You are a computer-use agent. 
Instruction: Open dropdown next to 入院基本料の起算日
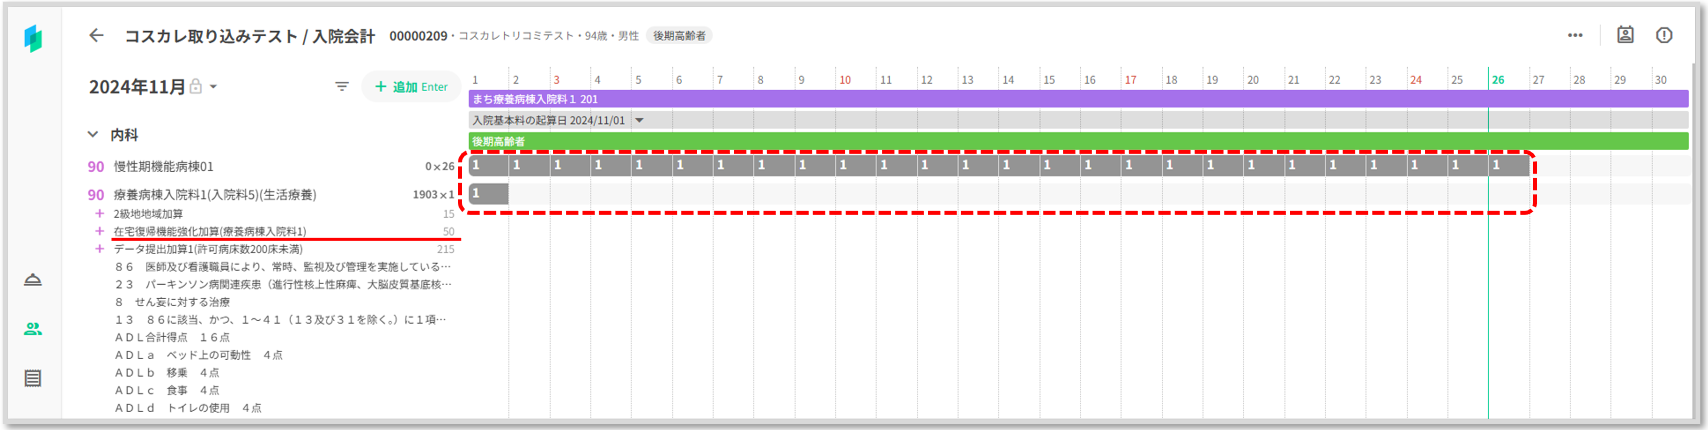tap(640, 120)
